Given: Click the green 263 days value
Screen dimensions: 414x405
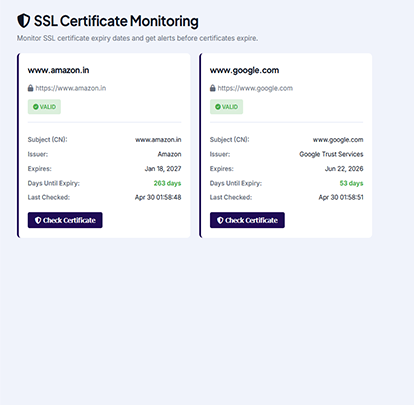Looking at the screenshot, I should click(167, 183).
